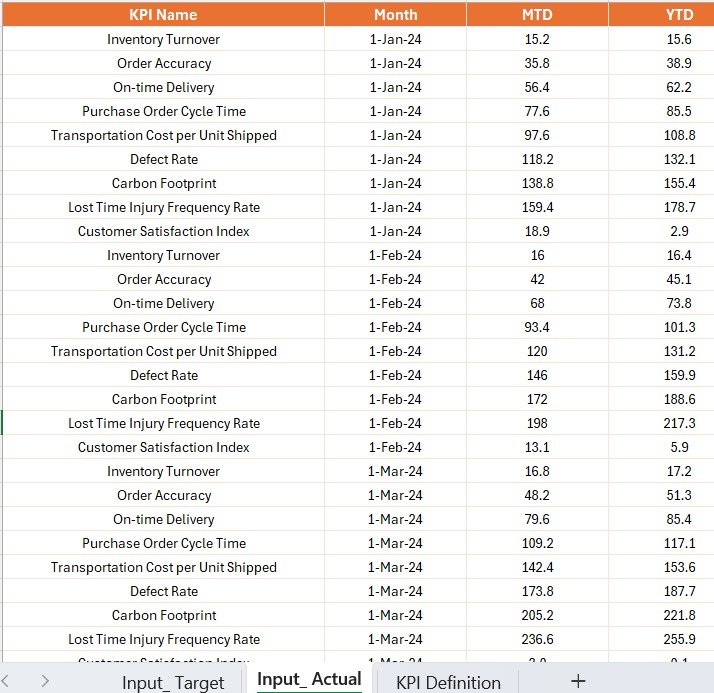714x693 pixels.
Task: Select MTD value 18.9
Action: [537, 231]
